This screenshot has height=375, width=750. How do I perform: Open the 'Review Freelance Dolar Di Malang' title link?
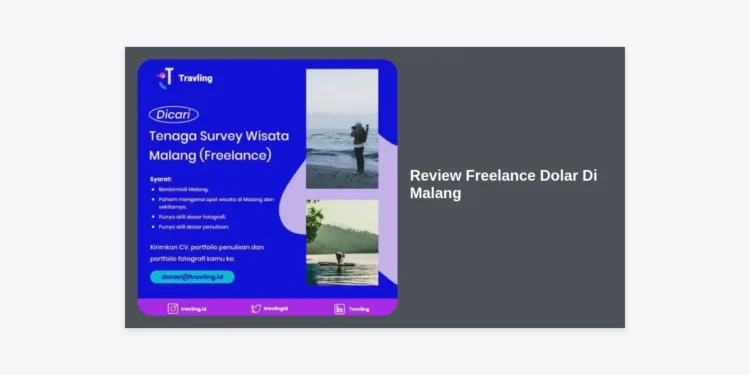point(503,184)
